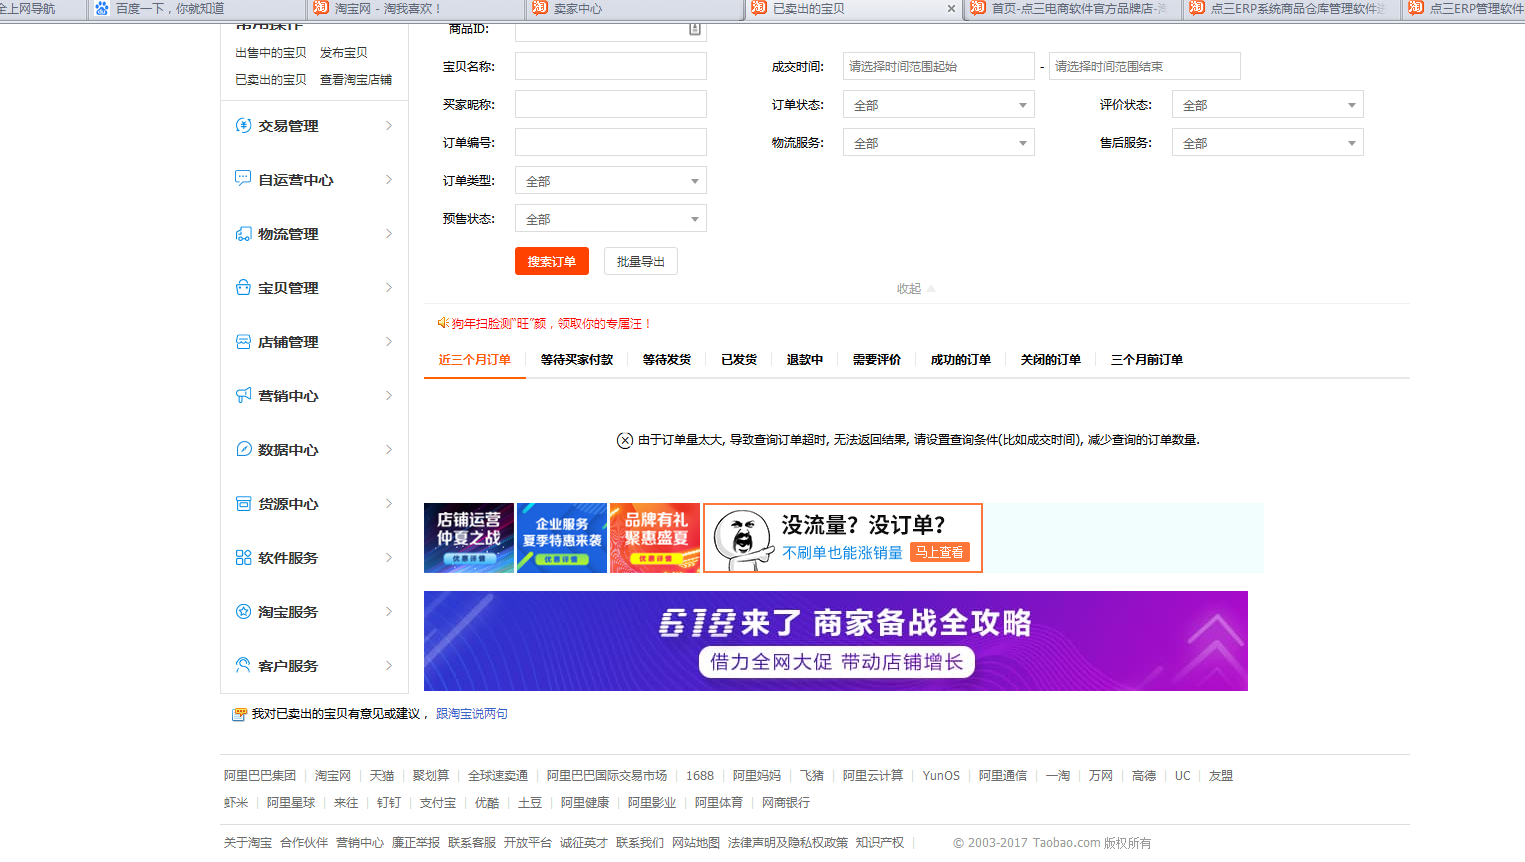The height and width of the screenshot is (862, 1525).
Task: Open the 出售中的宝贝 link
Action: coord(271,53)
